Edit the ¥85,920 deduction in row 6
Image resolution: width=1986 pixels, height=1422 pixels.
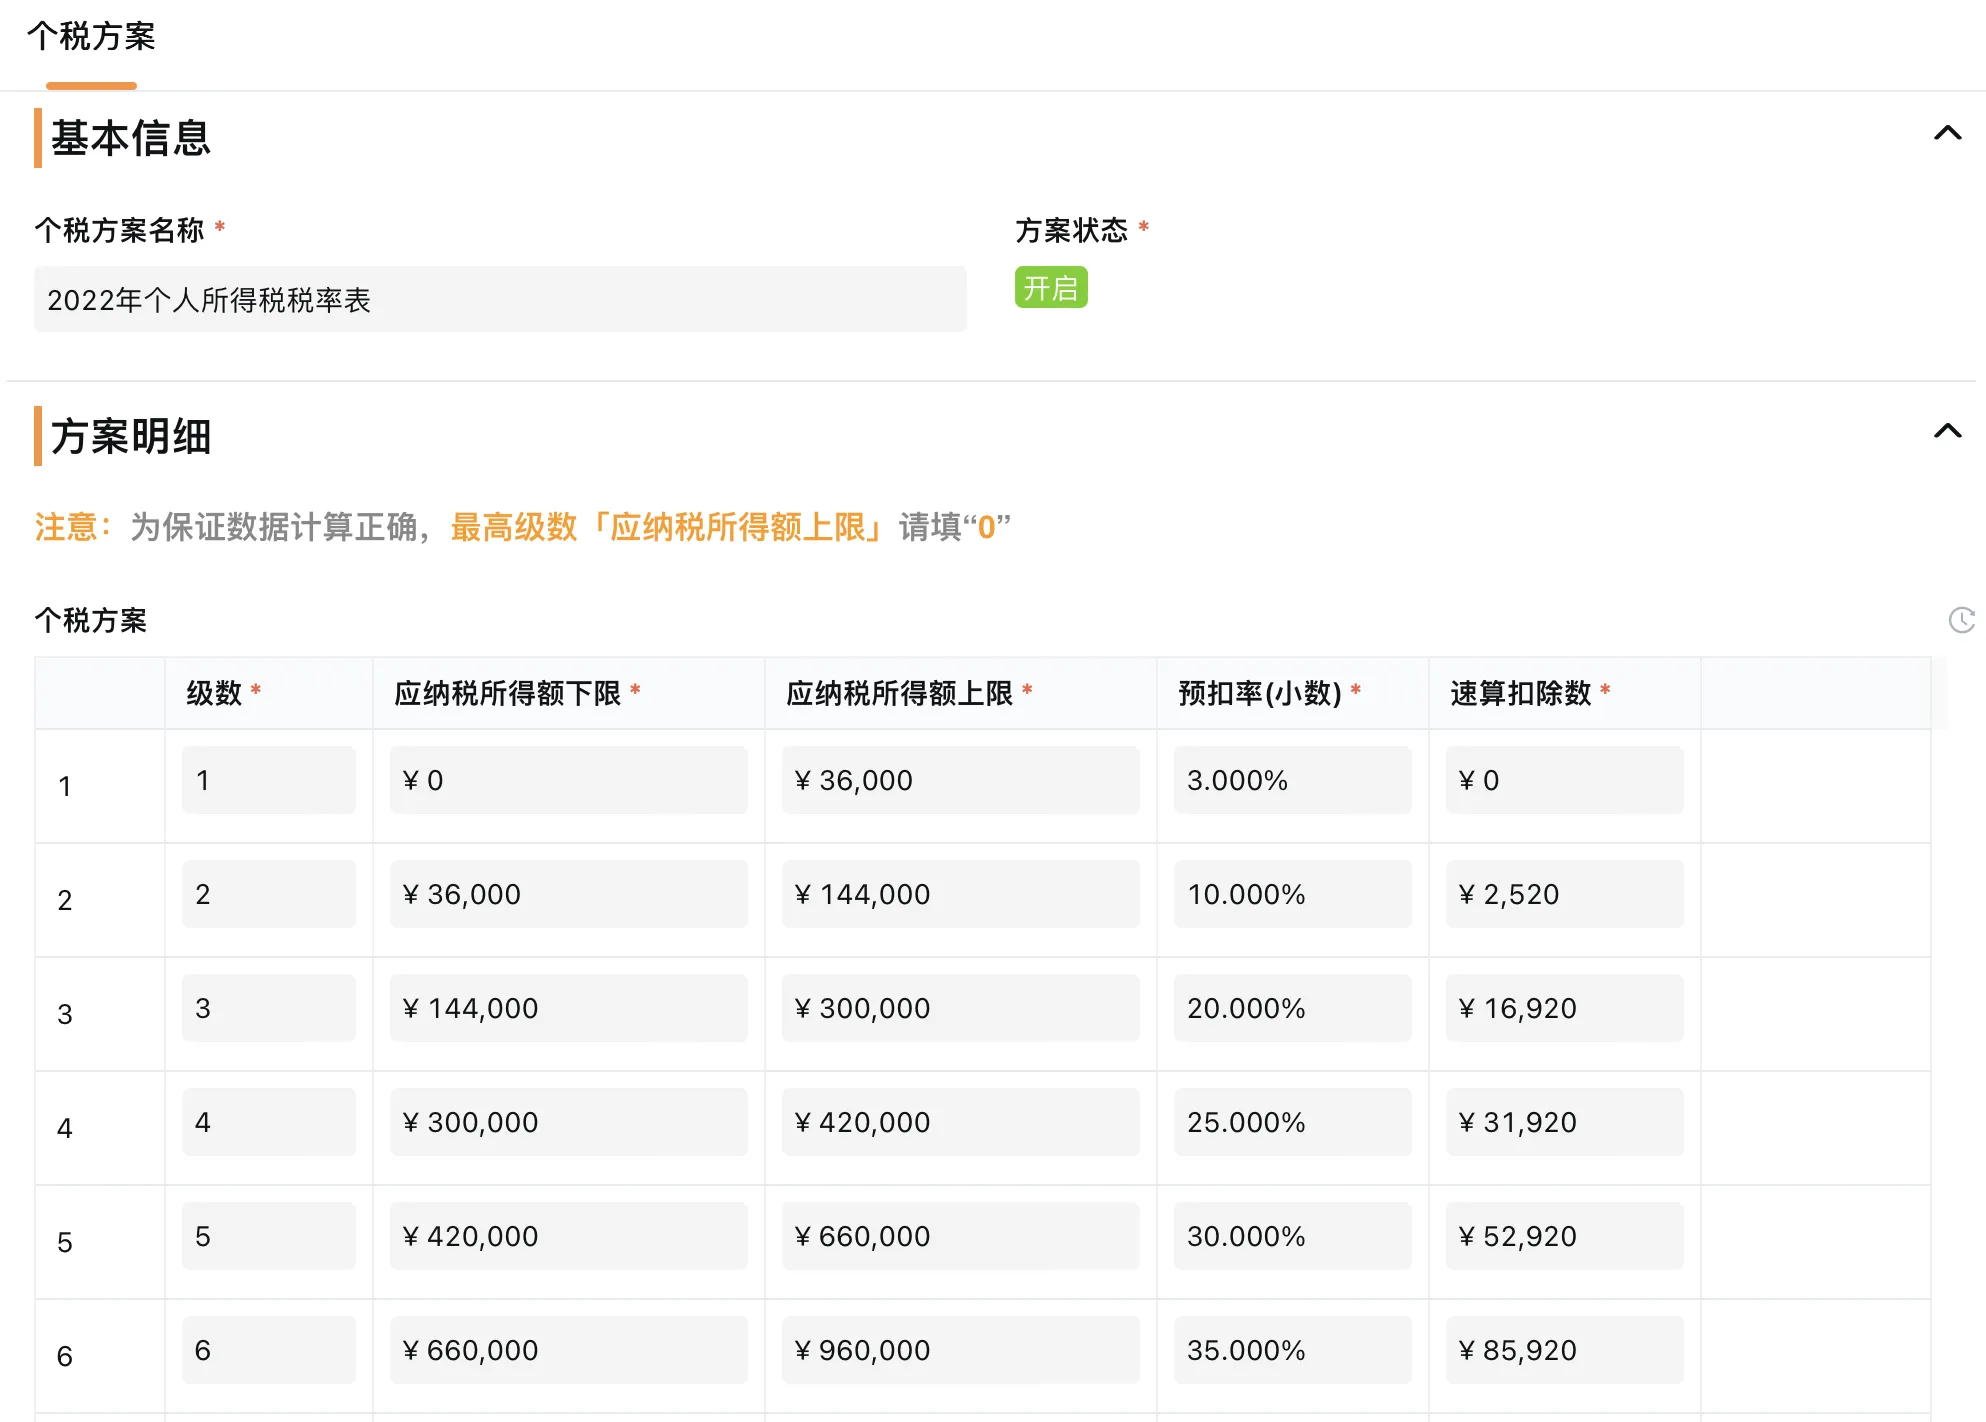(1563, 1349)
